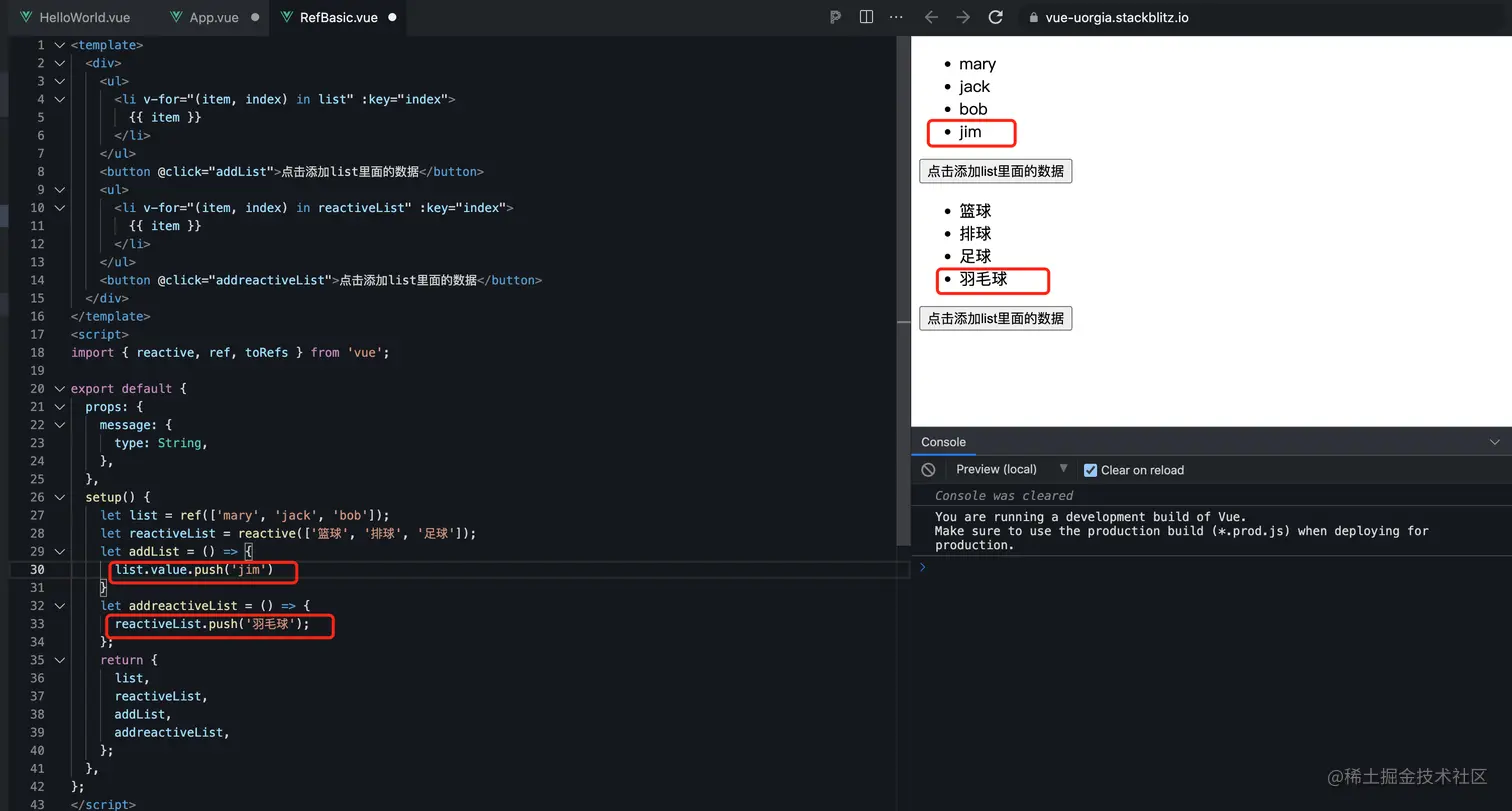Screen dimensions: 1512x811
Task: Fold the li v-for list block at line 4
Action: [x=60, y=99]
